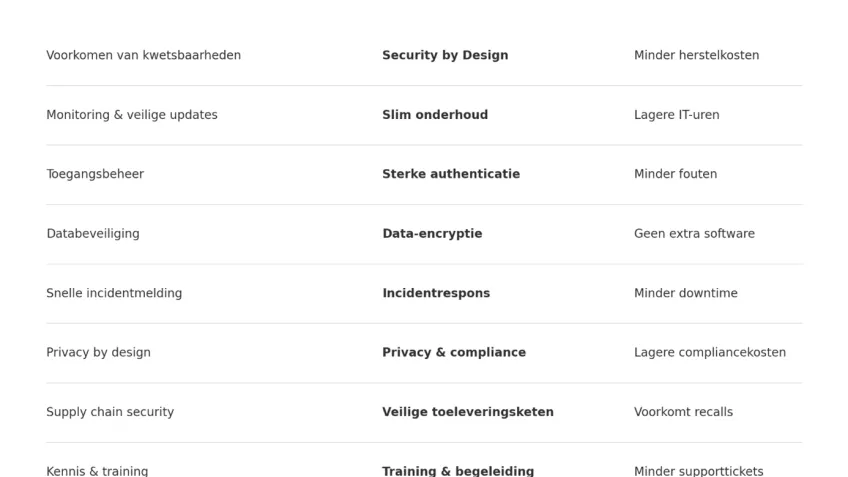Select 'Incidentrespons' bold label
Screen dimensions: 848x477
point(436,293)
